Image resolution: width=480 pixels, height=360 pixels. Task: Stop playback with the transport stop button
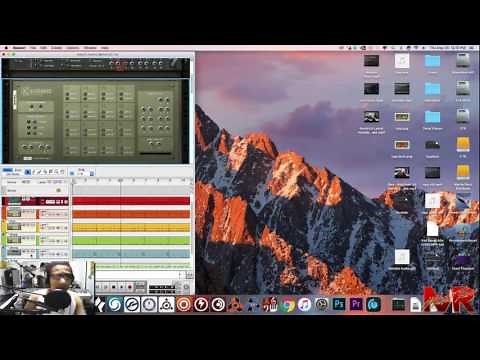(114, 287)
